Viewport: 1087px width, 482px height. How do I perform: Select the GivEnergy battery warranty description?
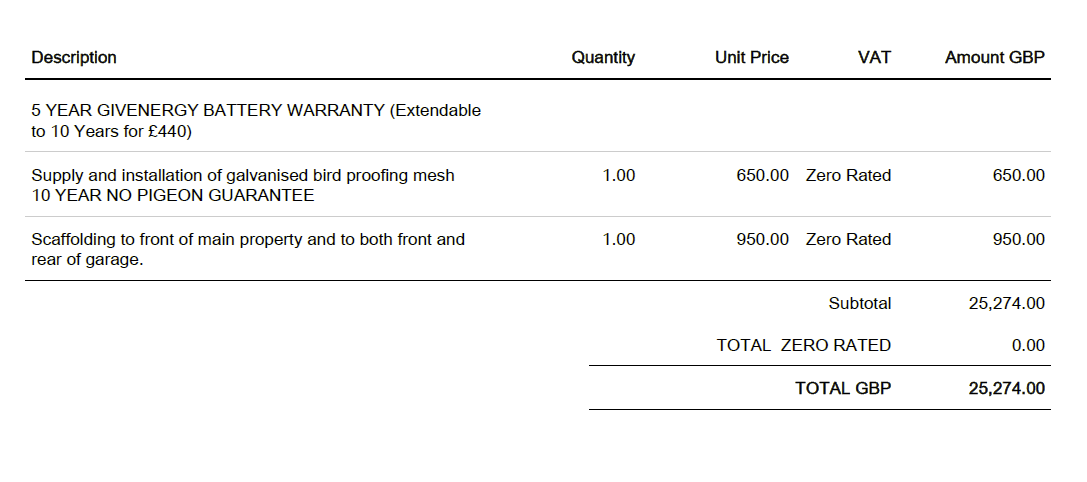(256, 120)
